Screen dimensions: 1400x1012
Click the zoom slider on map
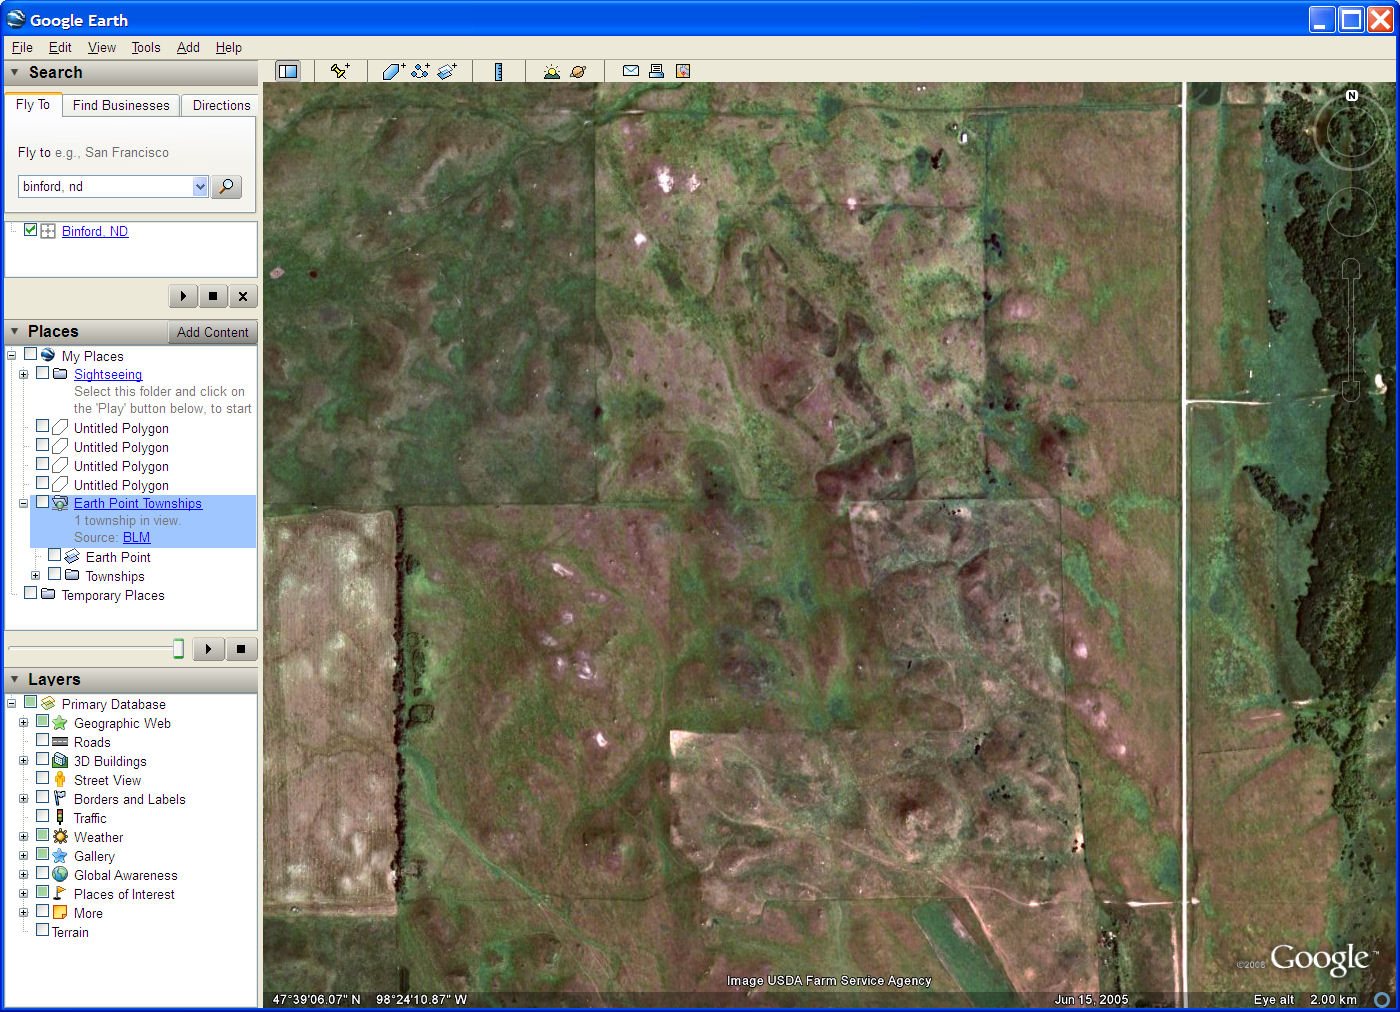coord(1350,330)
